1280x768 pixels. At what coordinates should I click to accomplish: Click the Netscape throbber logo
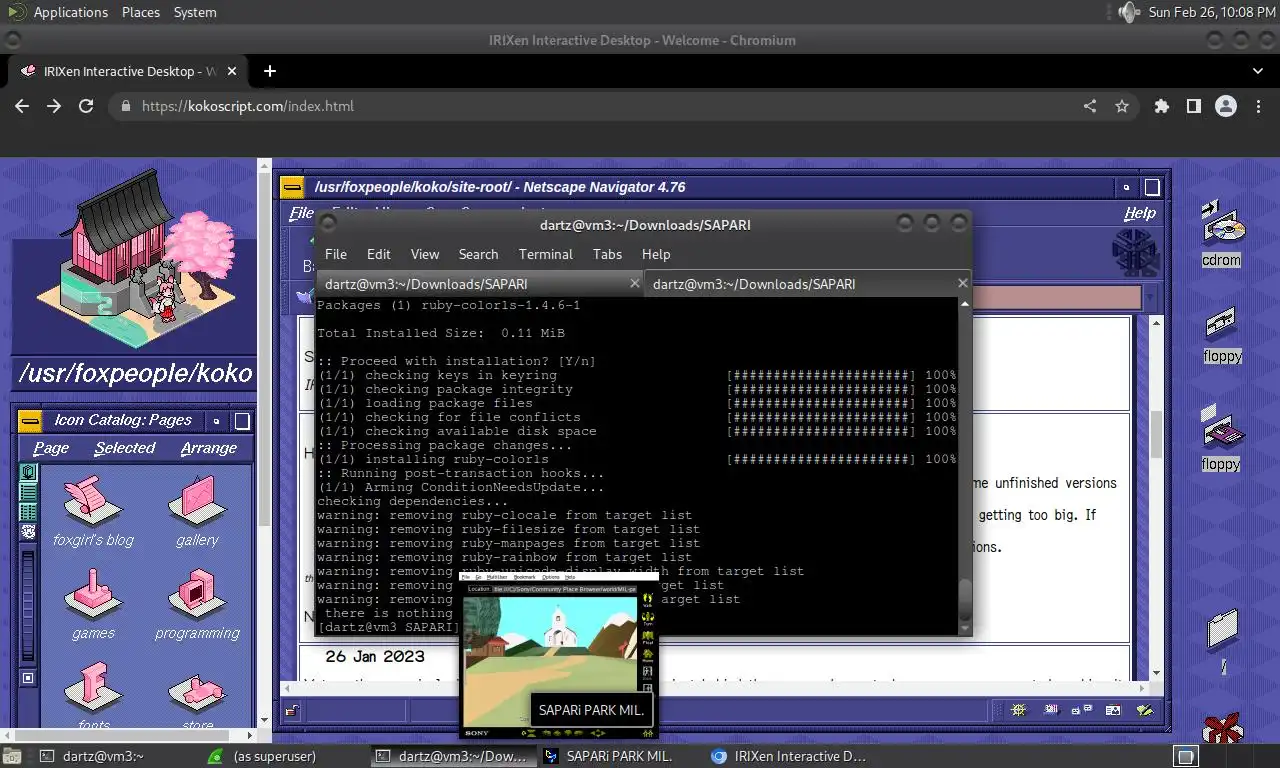click(x=1136, y=252)
